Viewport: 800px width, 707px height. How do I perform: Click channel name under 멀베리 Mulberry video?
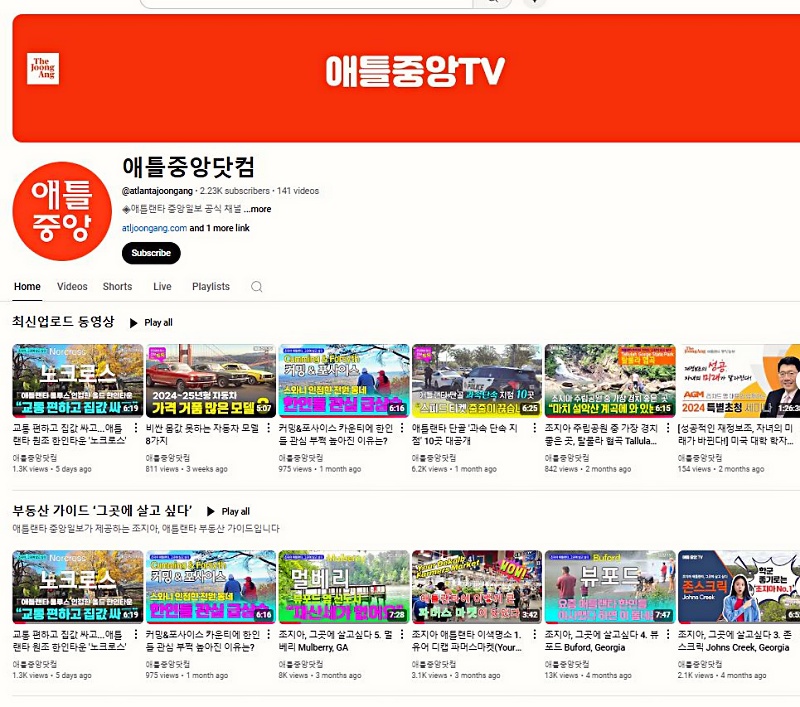tap(301, 664)
